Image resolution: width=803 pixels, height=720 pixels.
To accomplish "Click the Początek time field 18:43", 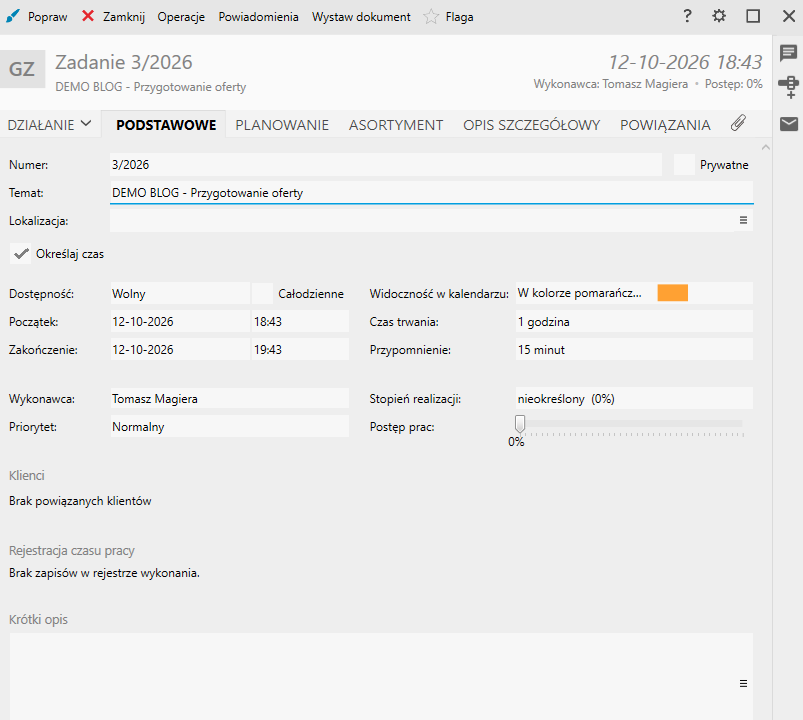I will pos(300,322).
